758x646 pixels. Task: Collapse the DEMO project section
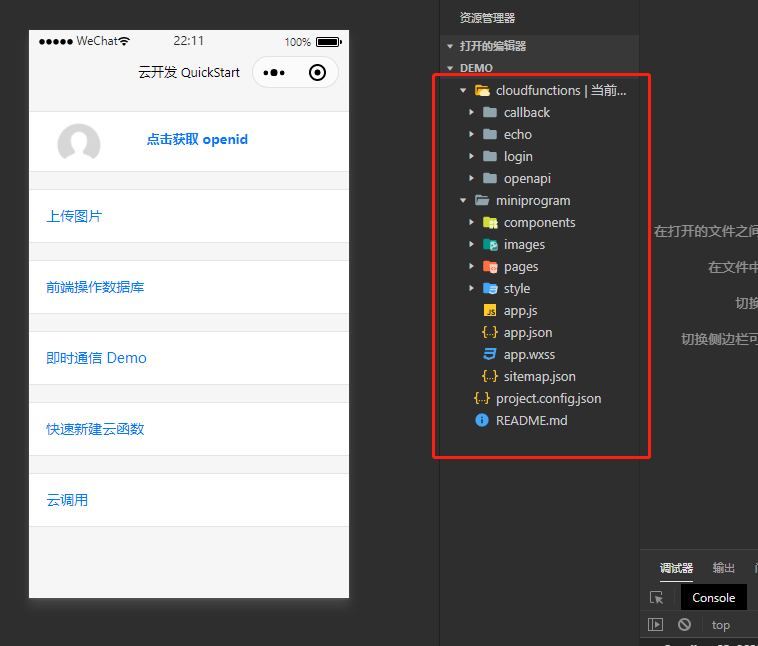pyautogui.click(x=451, y=68)
